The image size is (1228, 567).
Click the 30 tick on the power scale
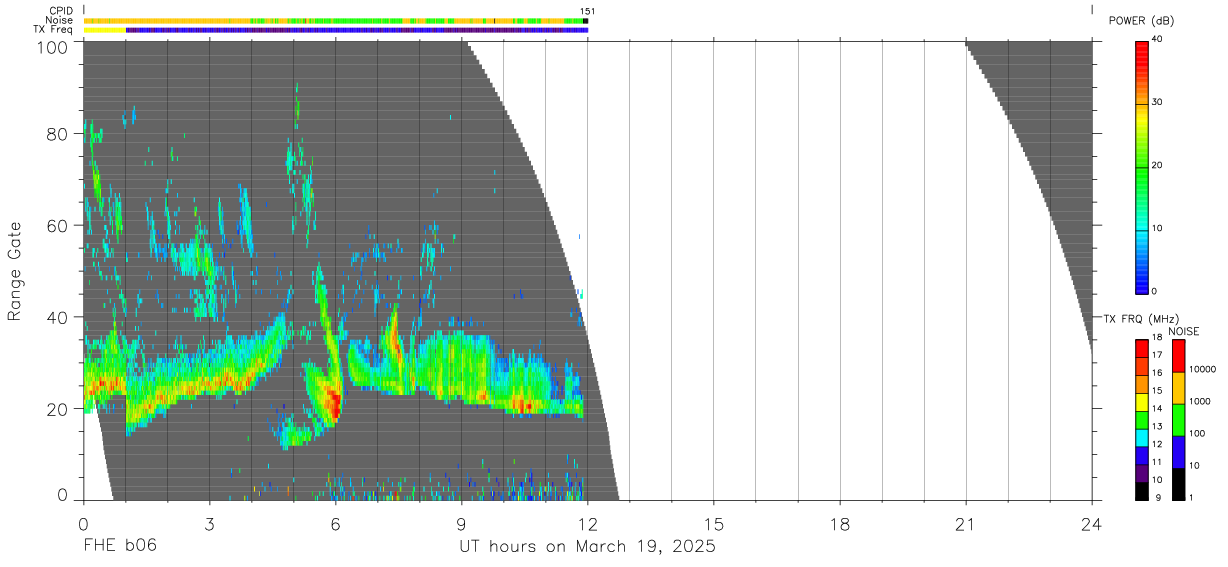1157,102
